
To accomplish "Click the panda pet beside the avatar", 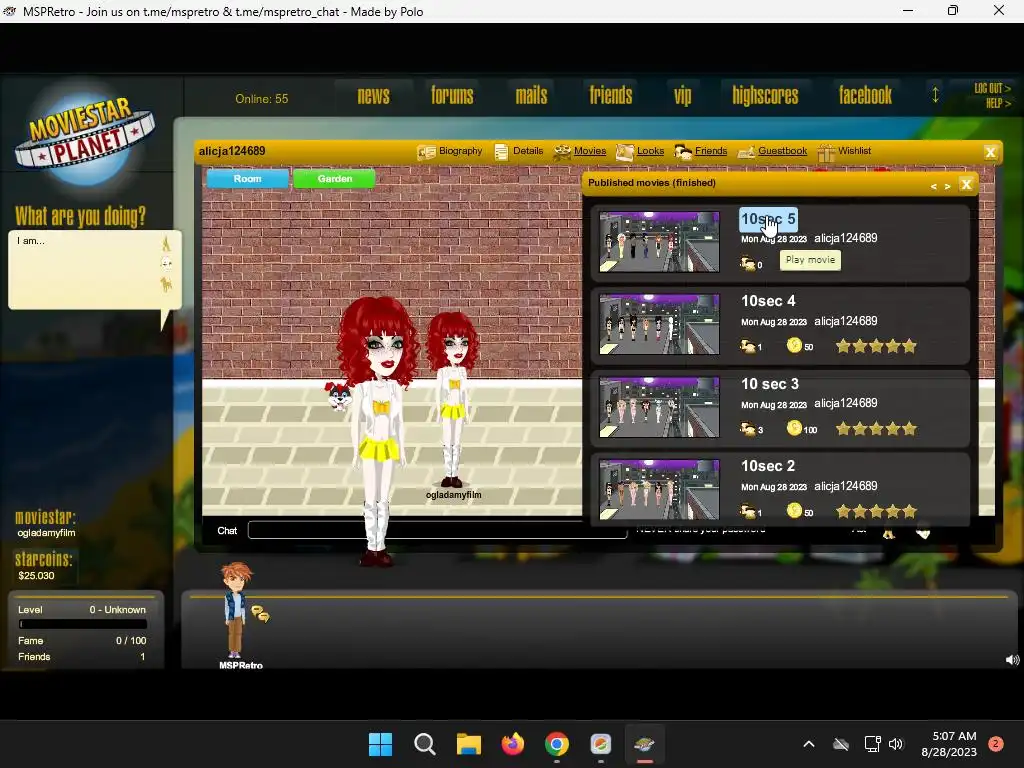I will (x=338, y=396).
